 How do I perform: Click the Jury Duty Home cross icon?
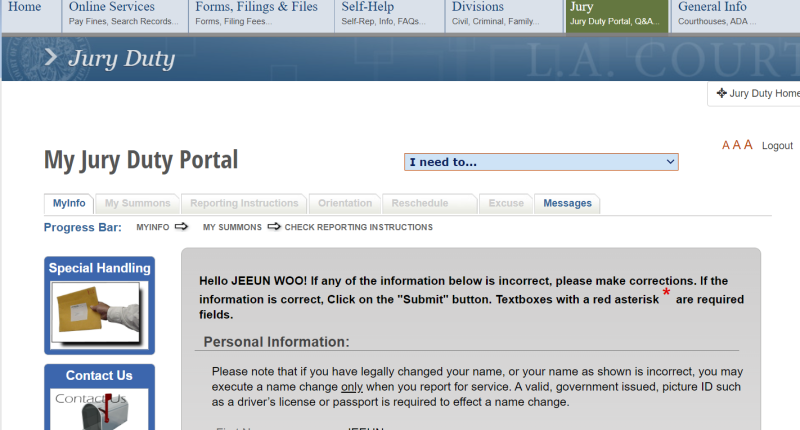pyautogui.click(x=721, y=93)
